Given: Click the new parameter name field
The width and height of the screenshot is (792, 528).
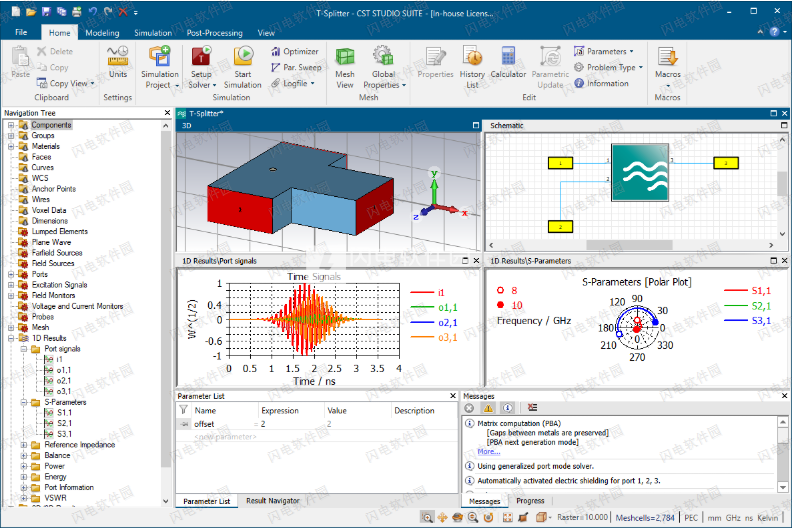Looking at the screenshot, I should [x=225, y=437].
